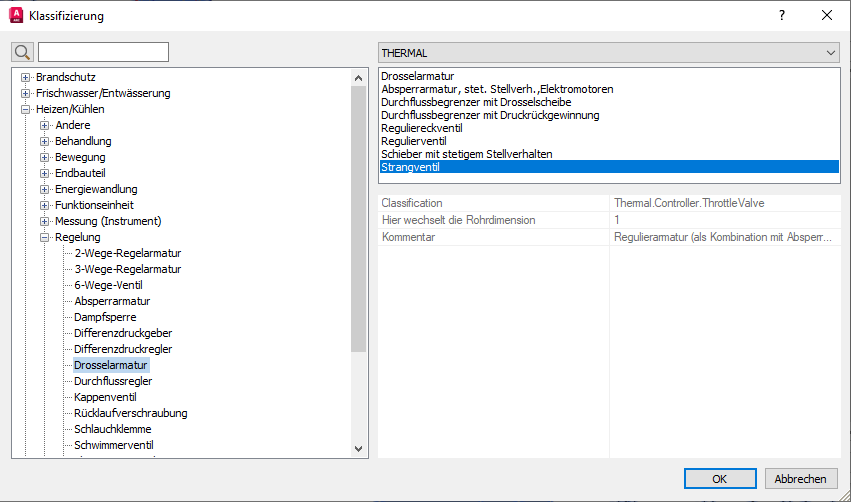Click tree scrollbar down arrow
The image size is (851, 502).
(x=358, y=449)
